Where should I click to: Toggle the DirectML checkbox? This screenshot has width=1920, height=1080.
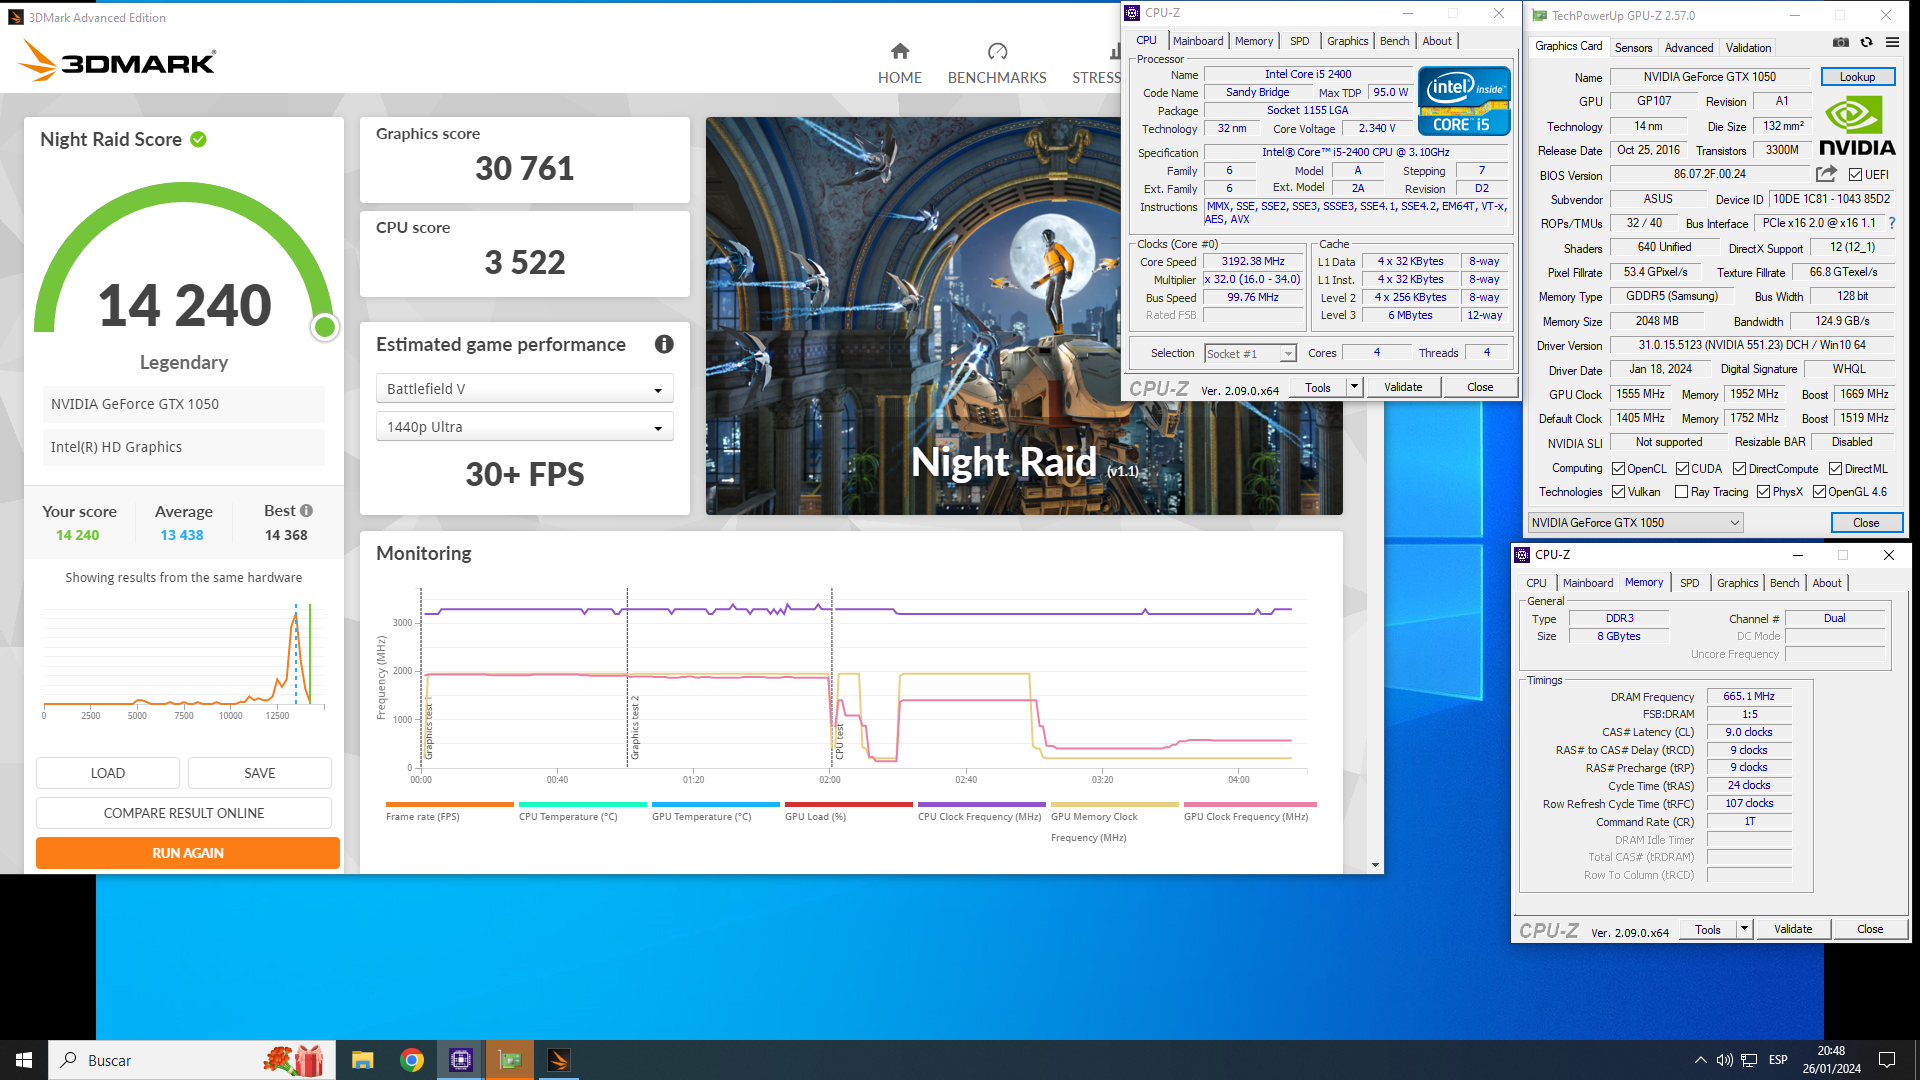point(1836,469)
